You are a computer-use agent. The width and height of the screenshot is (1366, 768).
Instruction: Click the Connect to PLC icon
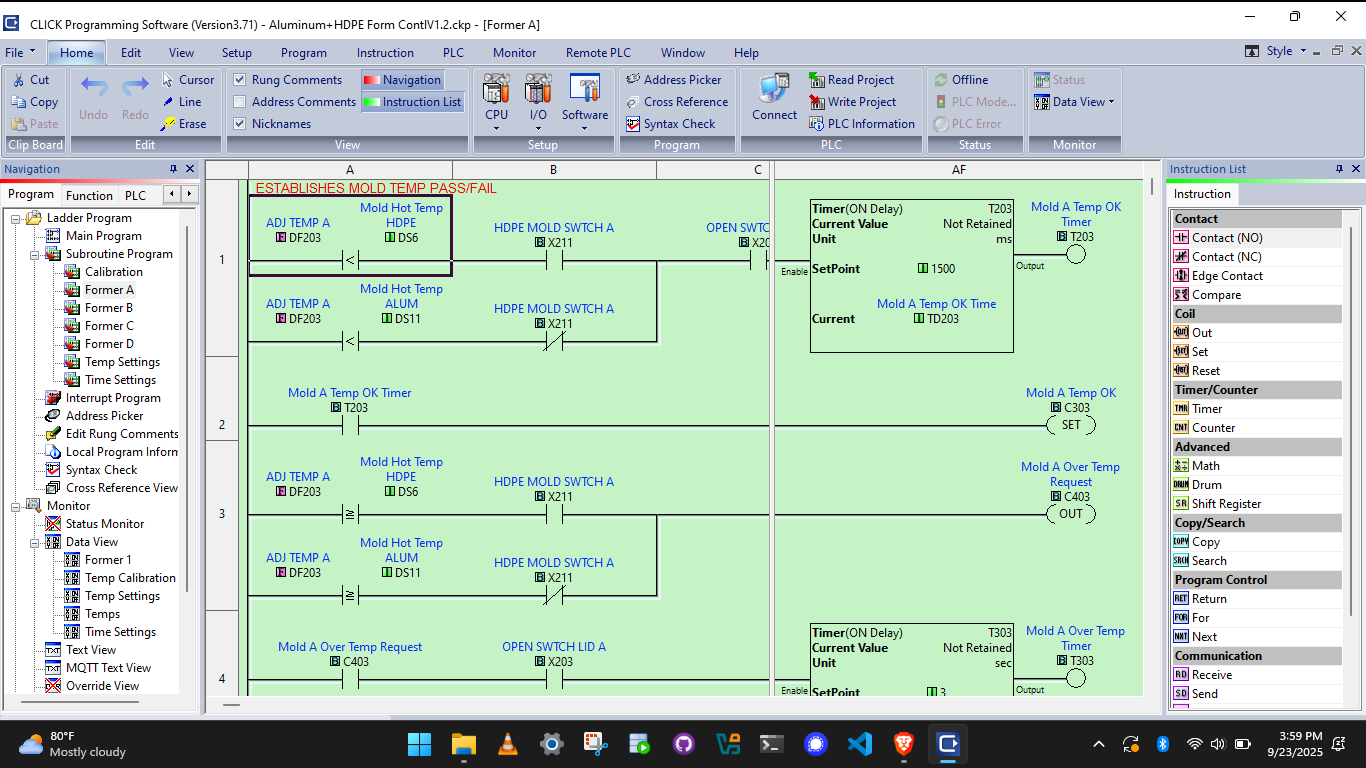773,96
